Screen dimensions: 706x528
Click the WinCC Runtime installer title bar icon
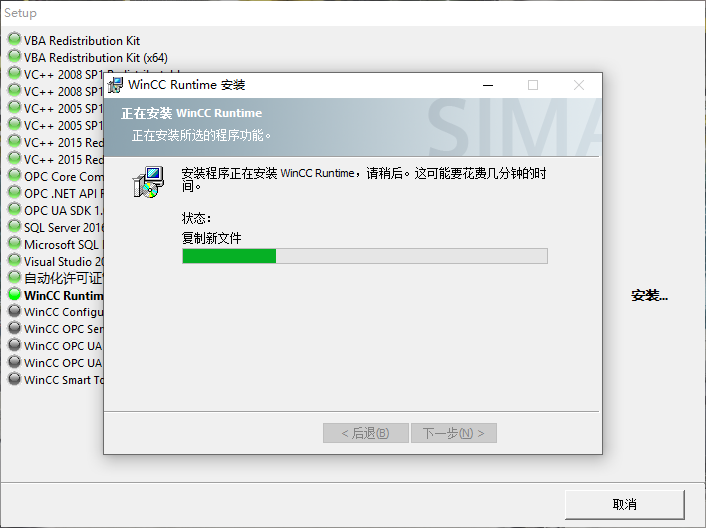tap(115, 85)
